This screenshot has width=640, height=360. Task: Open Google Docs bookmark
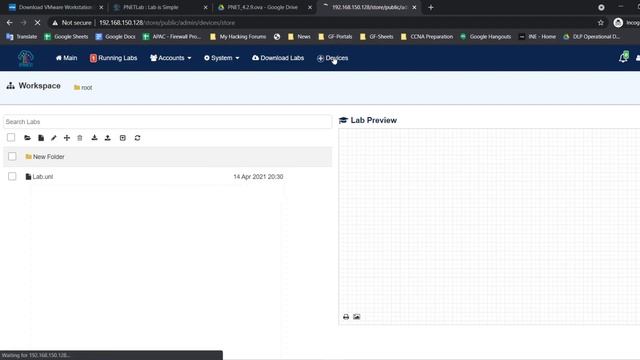point(115,37)
